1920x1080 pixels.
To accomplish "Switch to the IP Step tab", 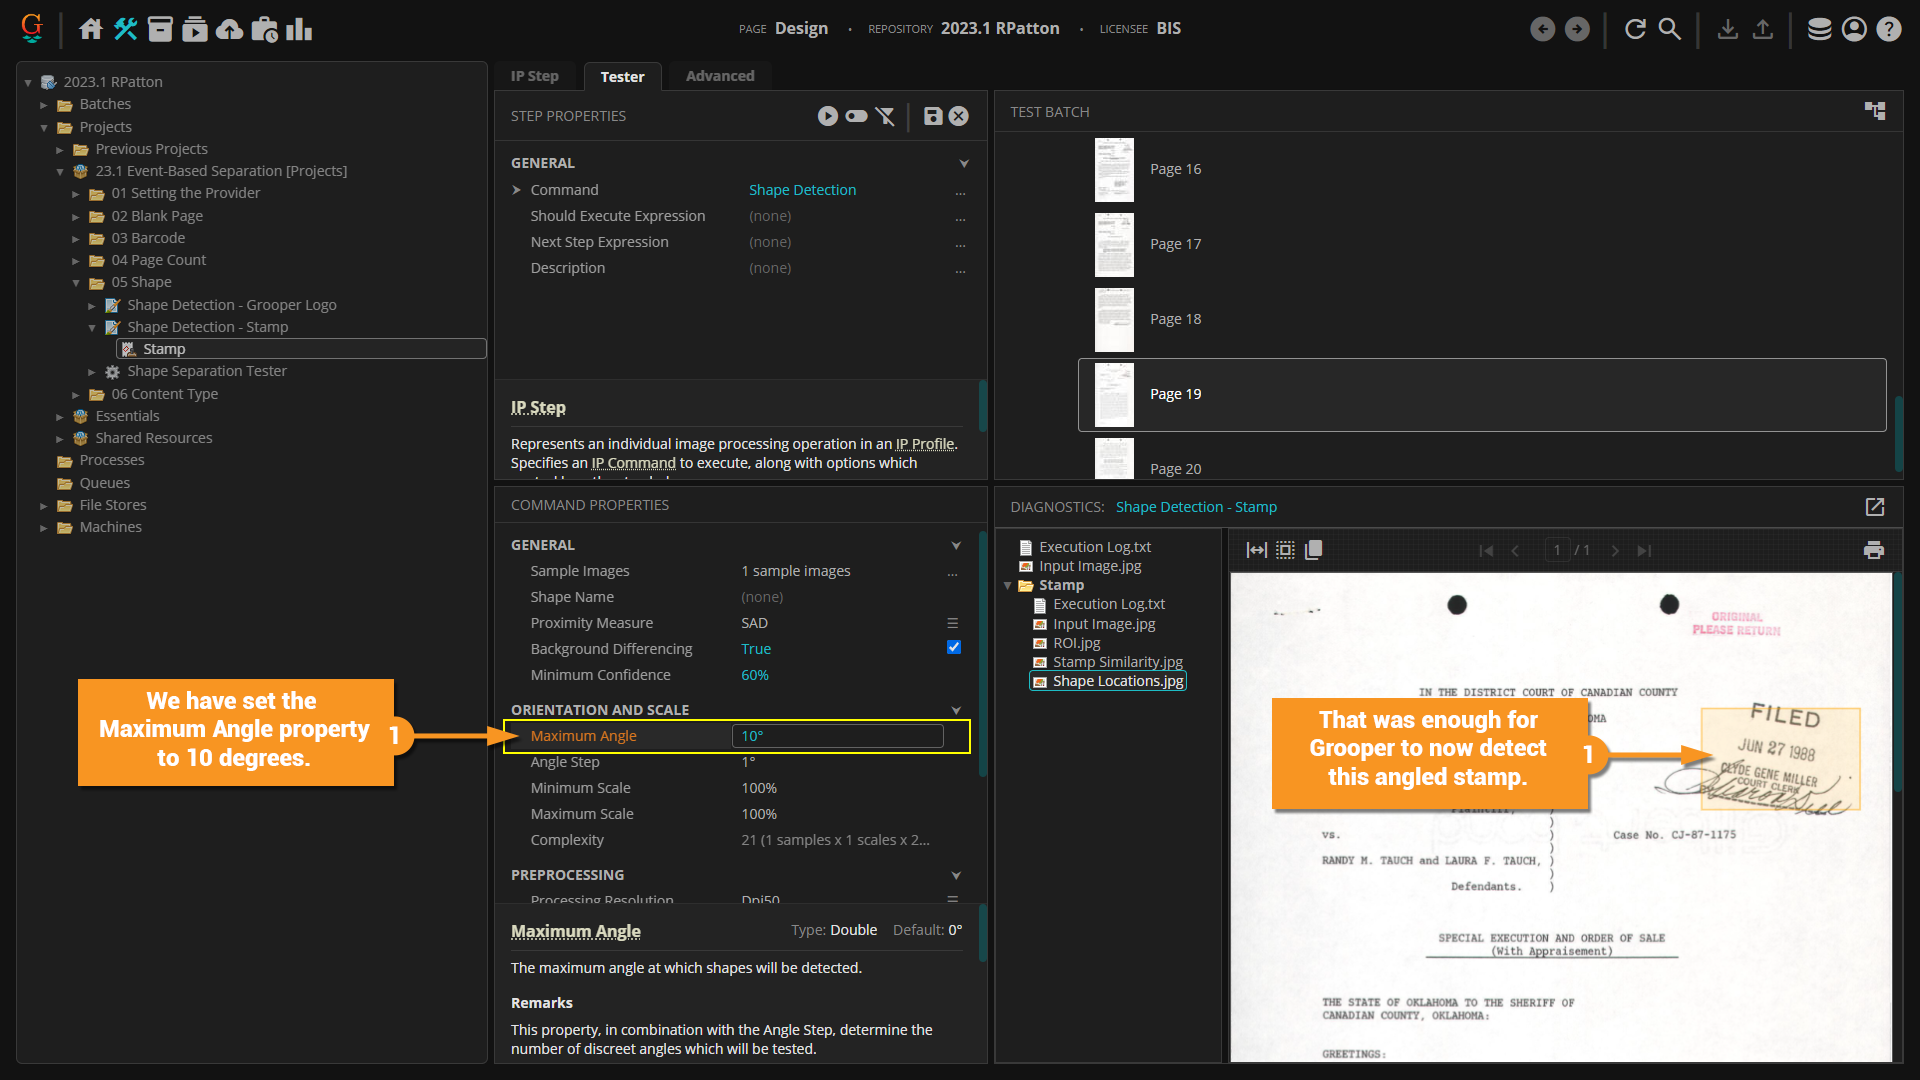I will click(x=534, y=76).
